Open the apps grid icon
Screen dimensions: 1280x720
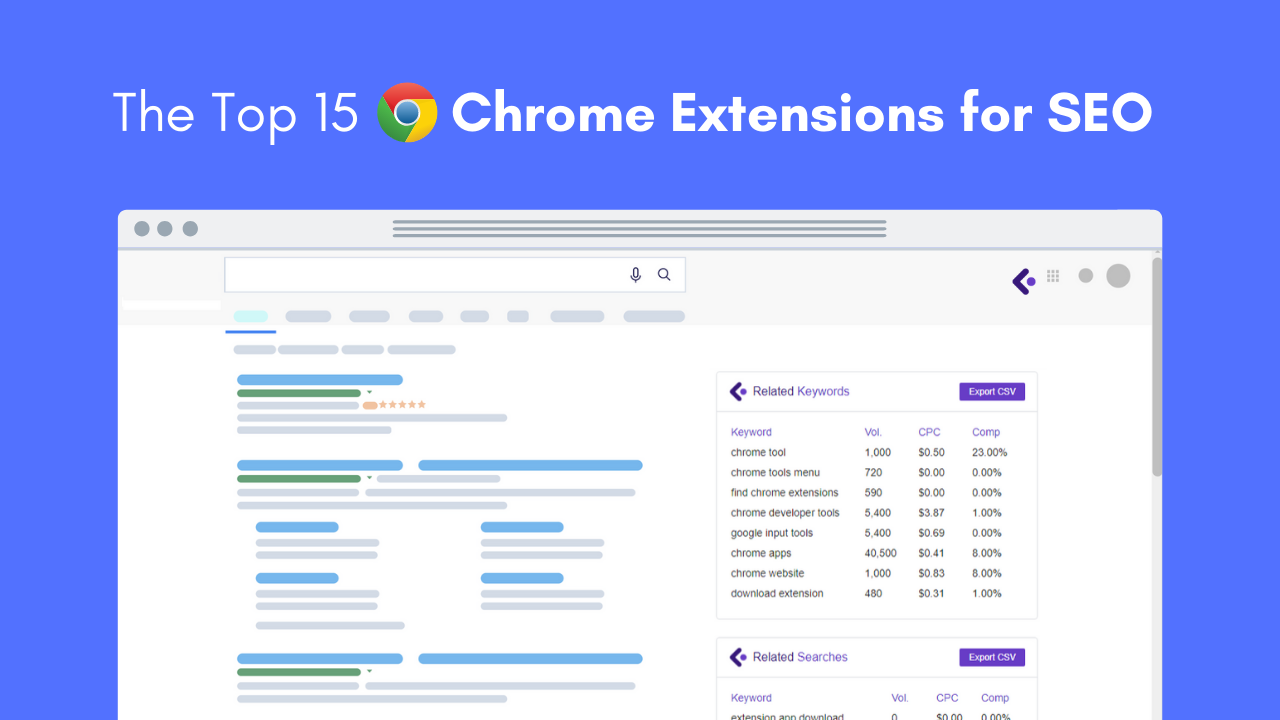[x=1053, y=276]
